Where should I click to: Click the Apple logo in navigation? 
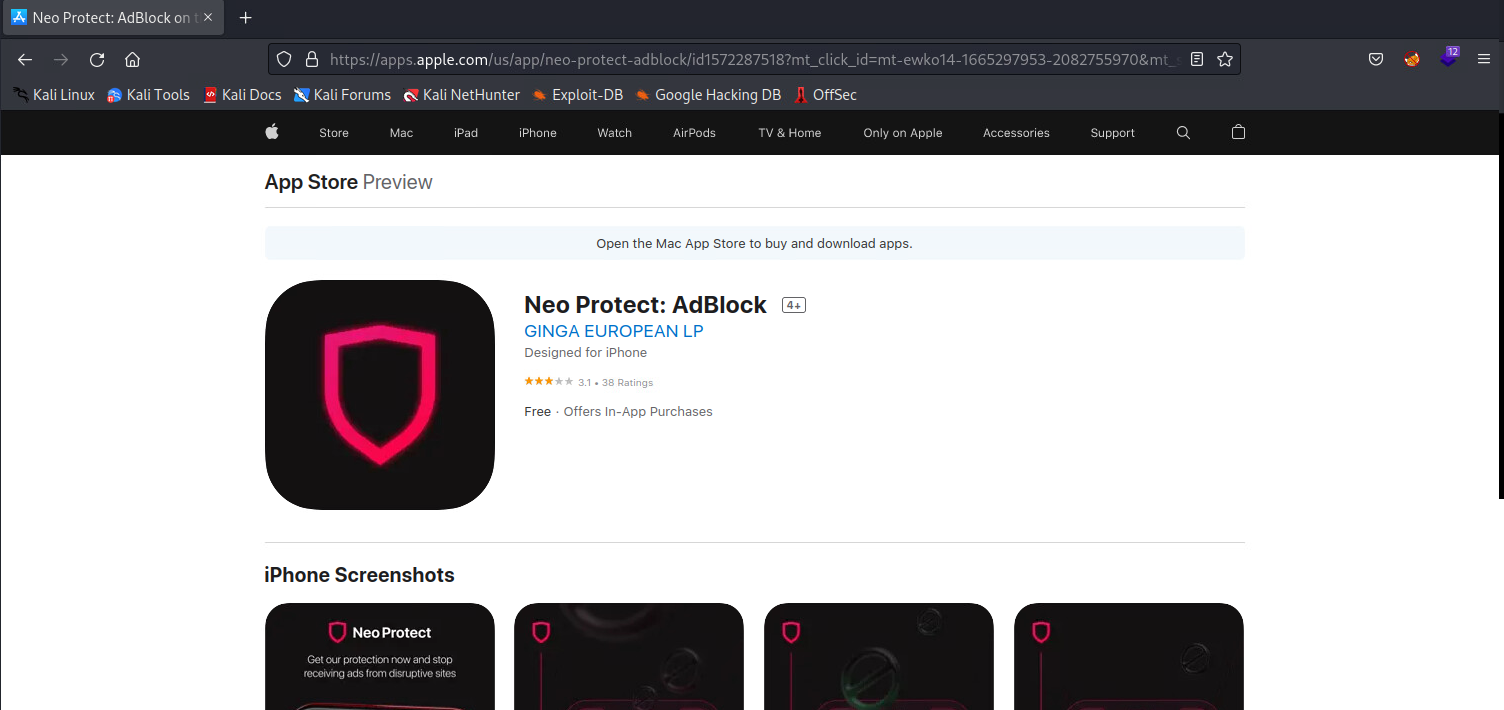272,132
